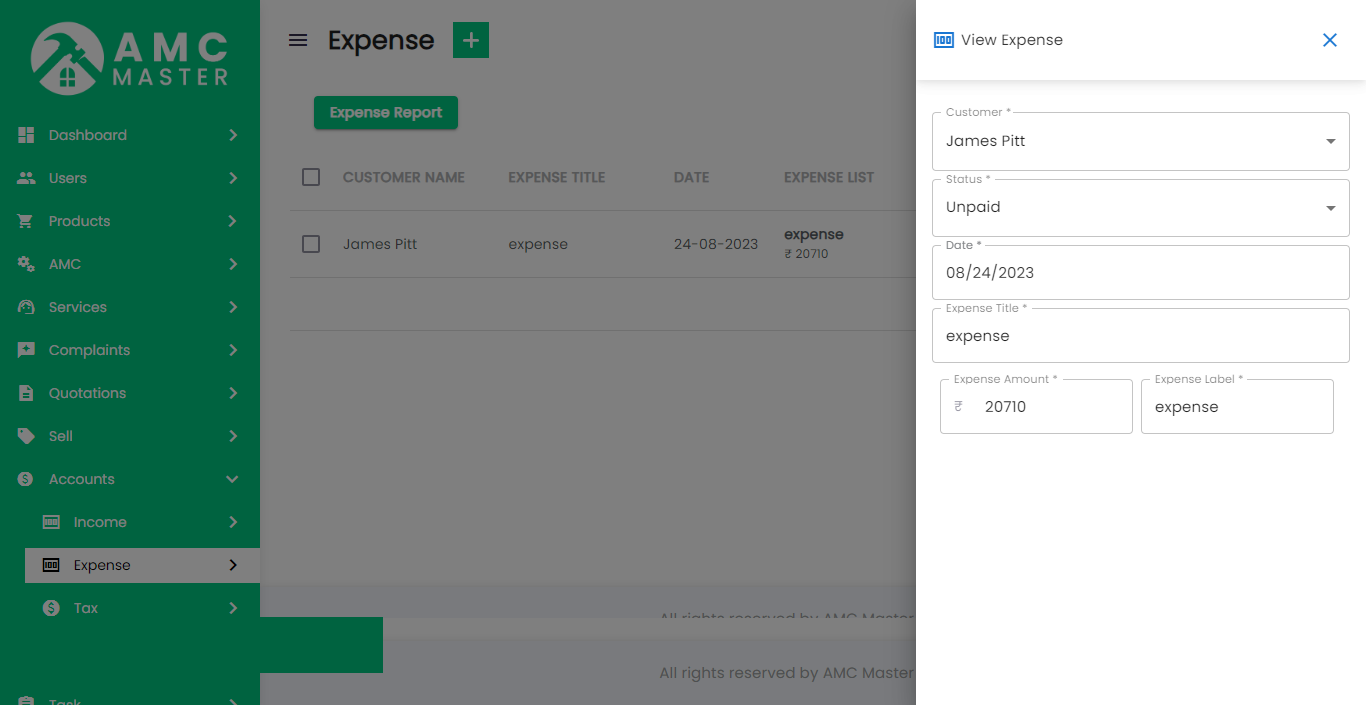
Task: Click the hamburger menu icon
Action: click(298, 40)
